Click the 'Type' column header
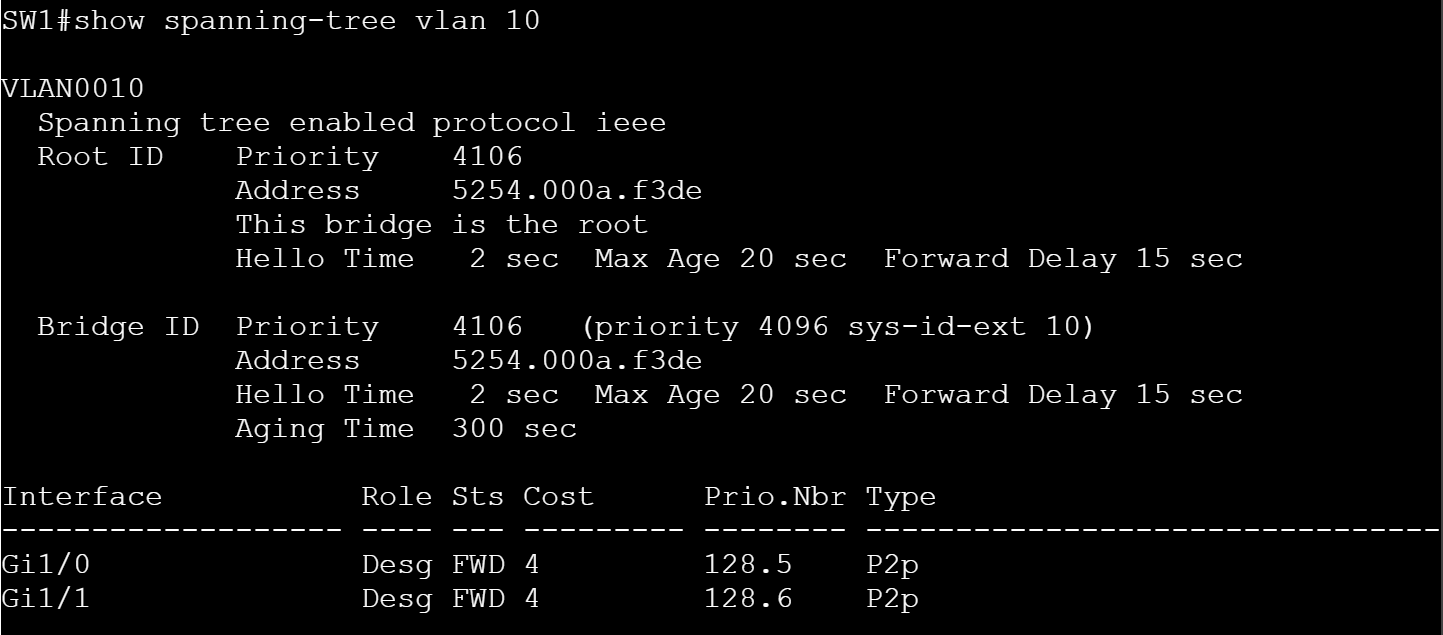 click(901, 497)
